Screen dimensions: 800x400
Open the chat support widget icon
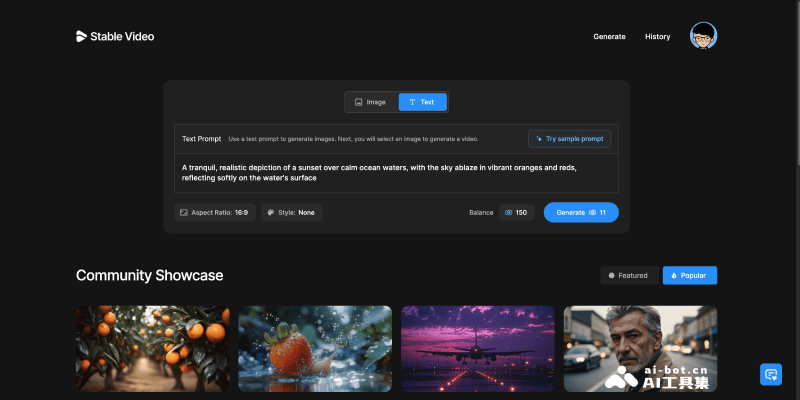point(770,374)
